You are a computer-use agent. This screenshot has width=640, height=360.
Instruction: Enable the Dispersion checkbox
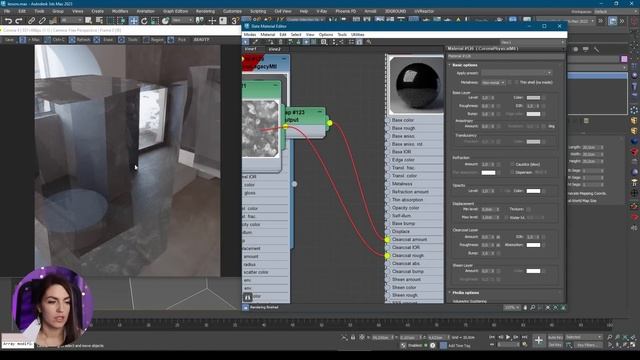pos(512,172)
